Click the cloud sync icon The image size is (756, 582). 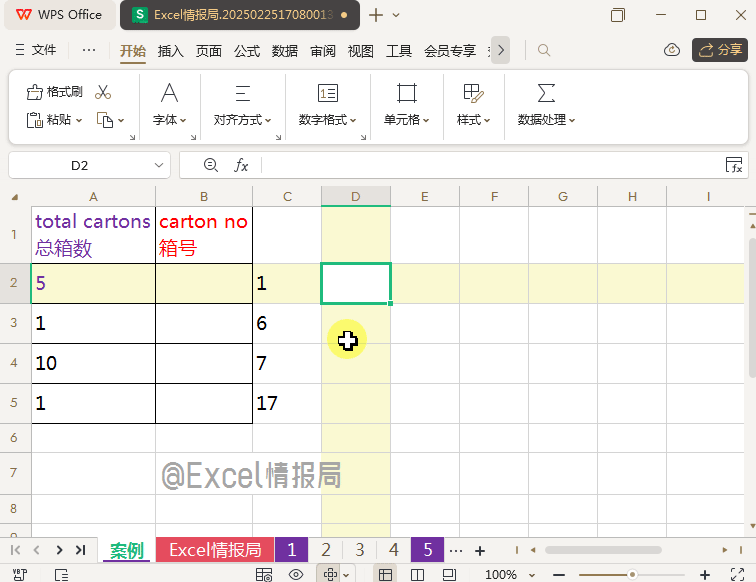672,50
